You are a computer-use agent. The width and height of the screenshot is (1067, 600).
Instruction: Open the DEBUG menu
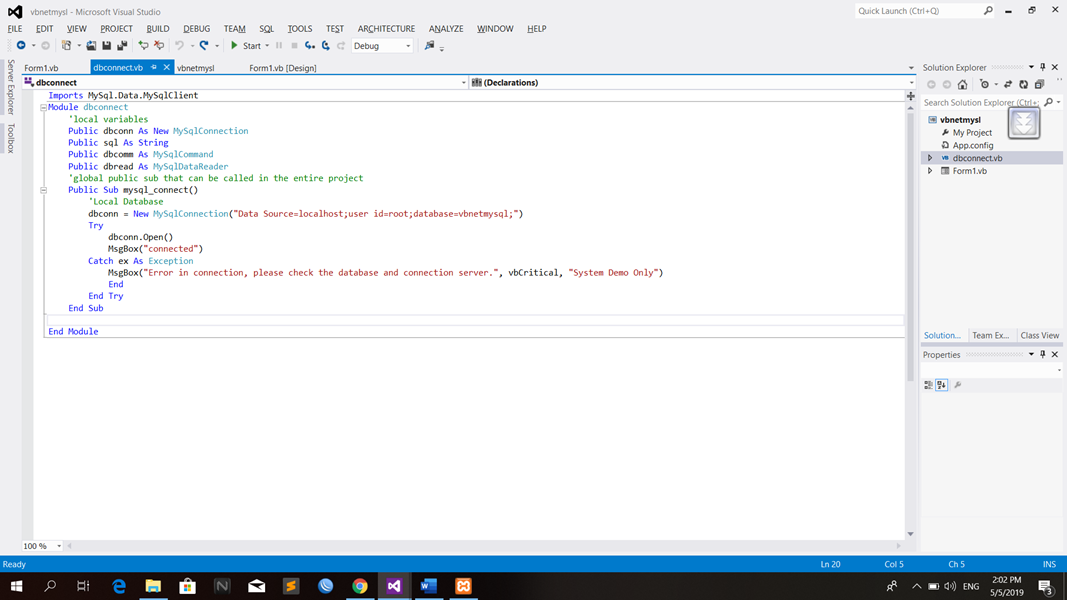[197, 29]
